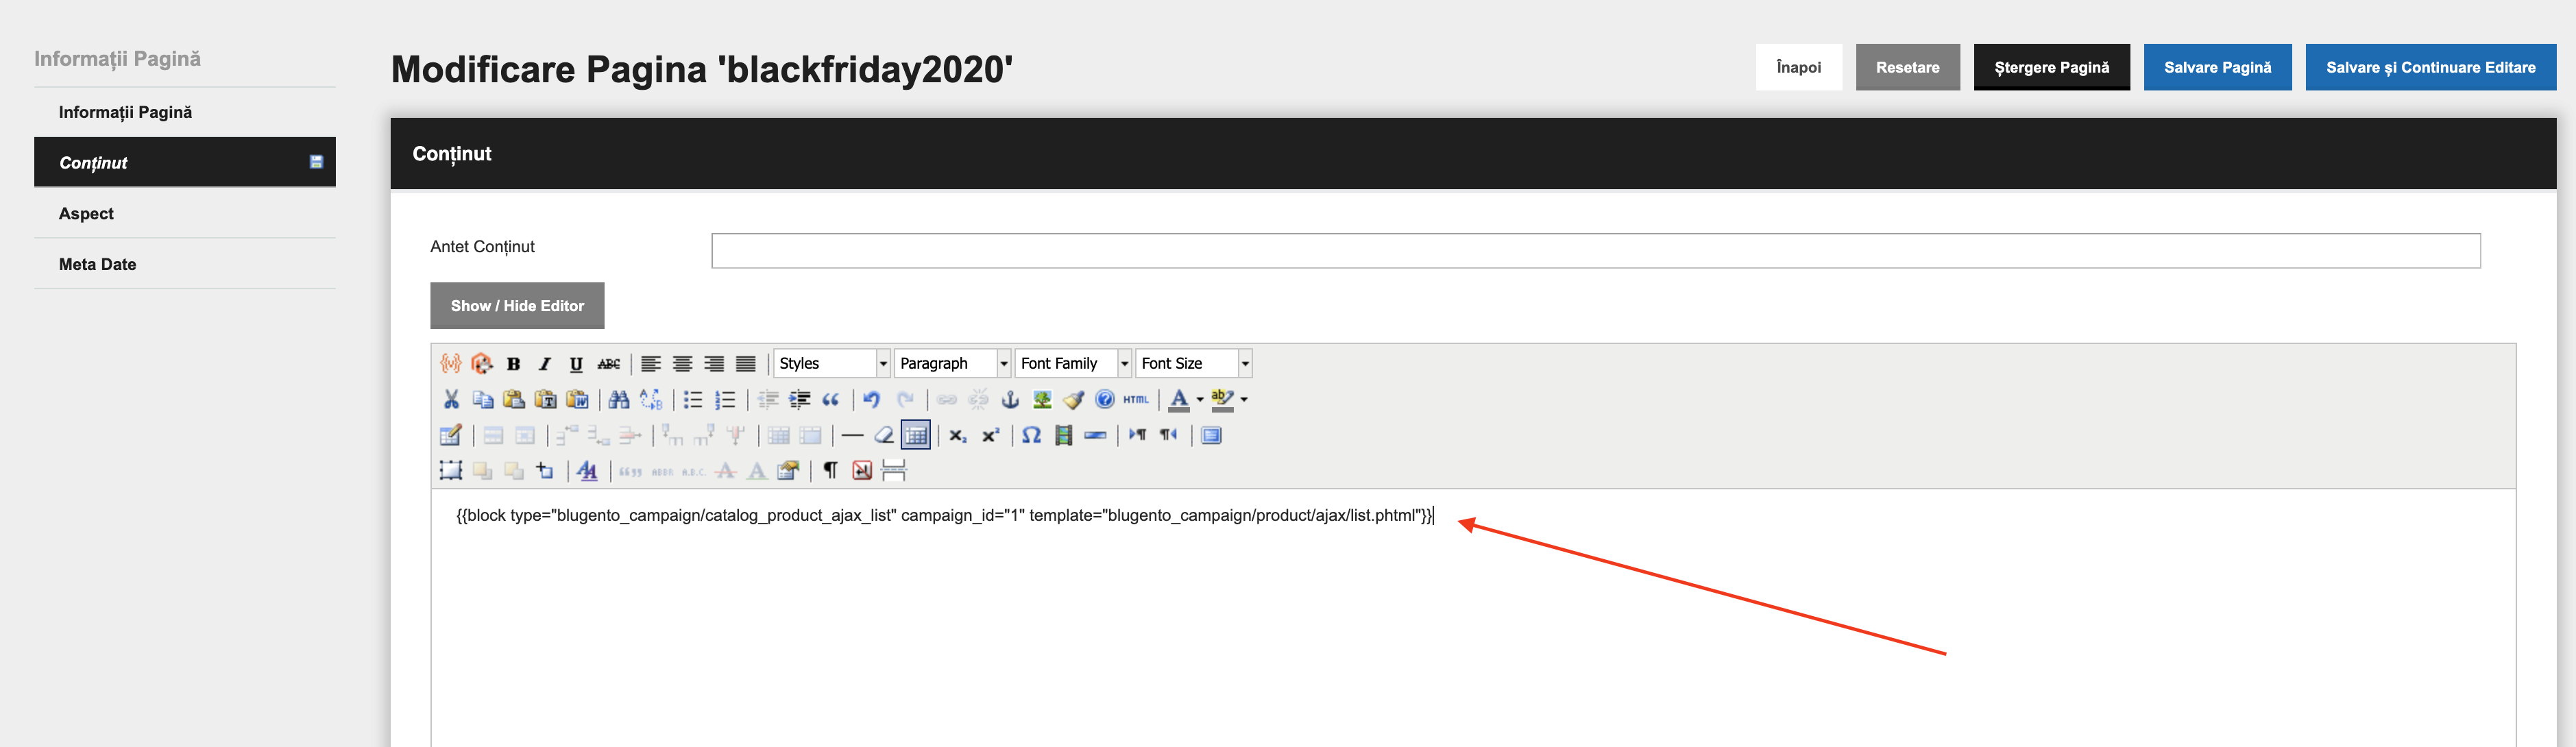The width and height of the screenshot is (2576, 747).
Task: Insert an image with tree icon
Action: coord(1042,399)
